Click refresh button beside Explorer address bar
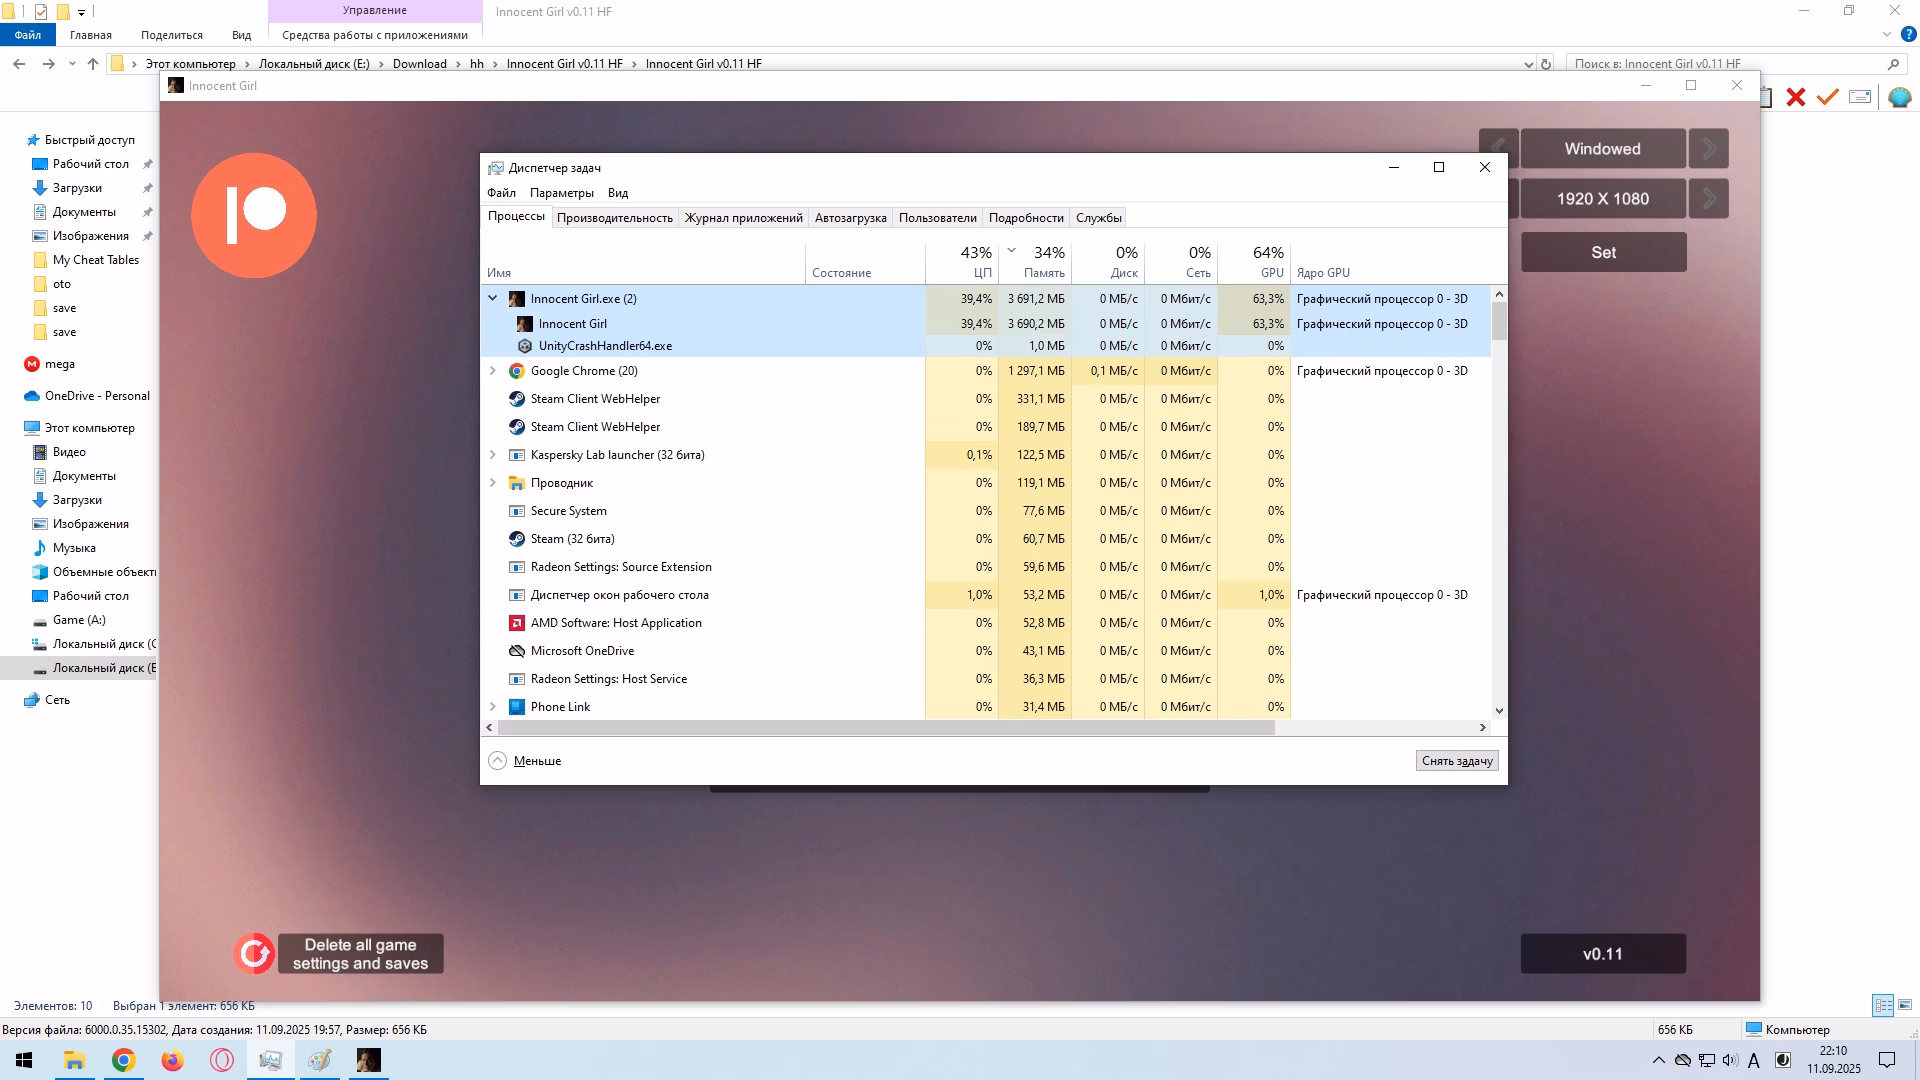Image resolution: width=1920 pixels, height=1080 pixels. coord(1546,64)
